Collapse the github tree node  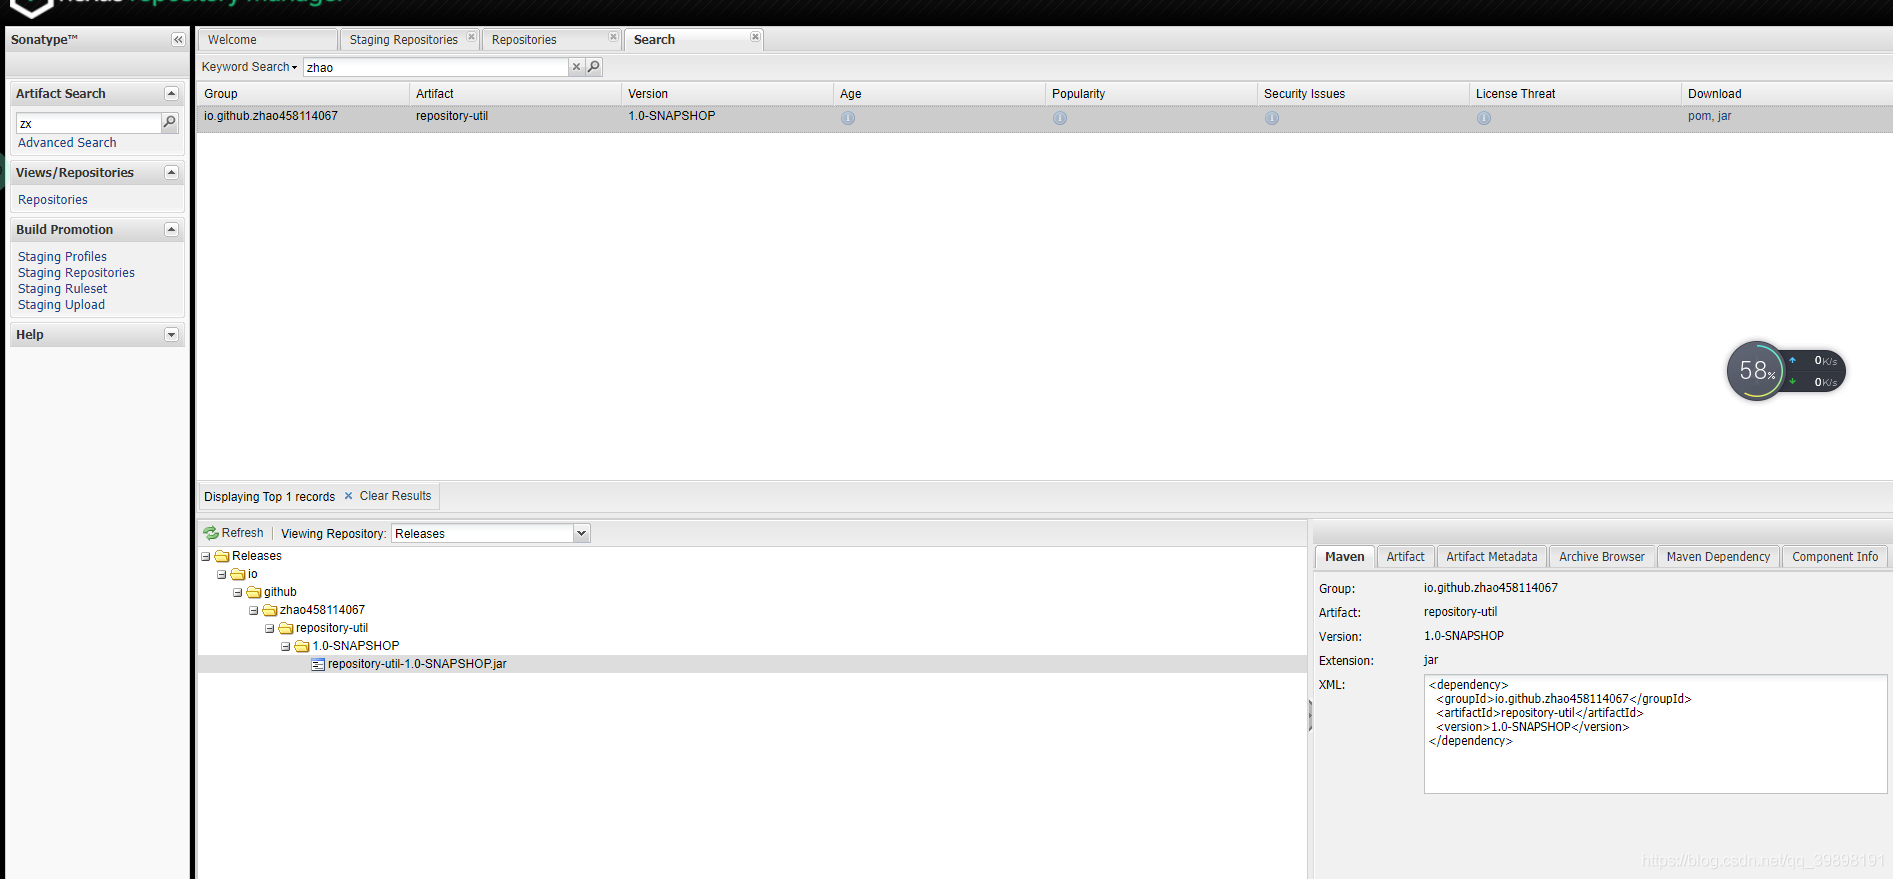coord(238,593)
